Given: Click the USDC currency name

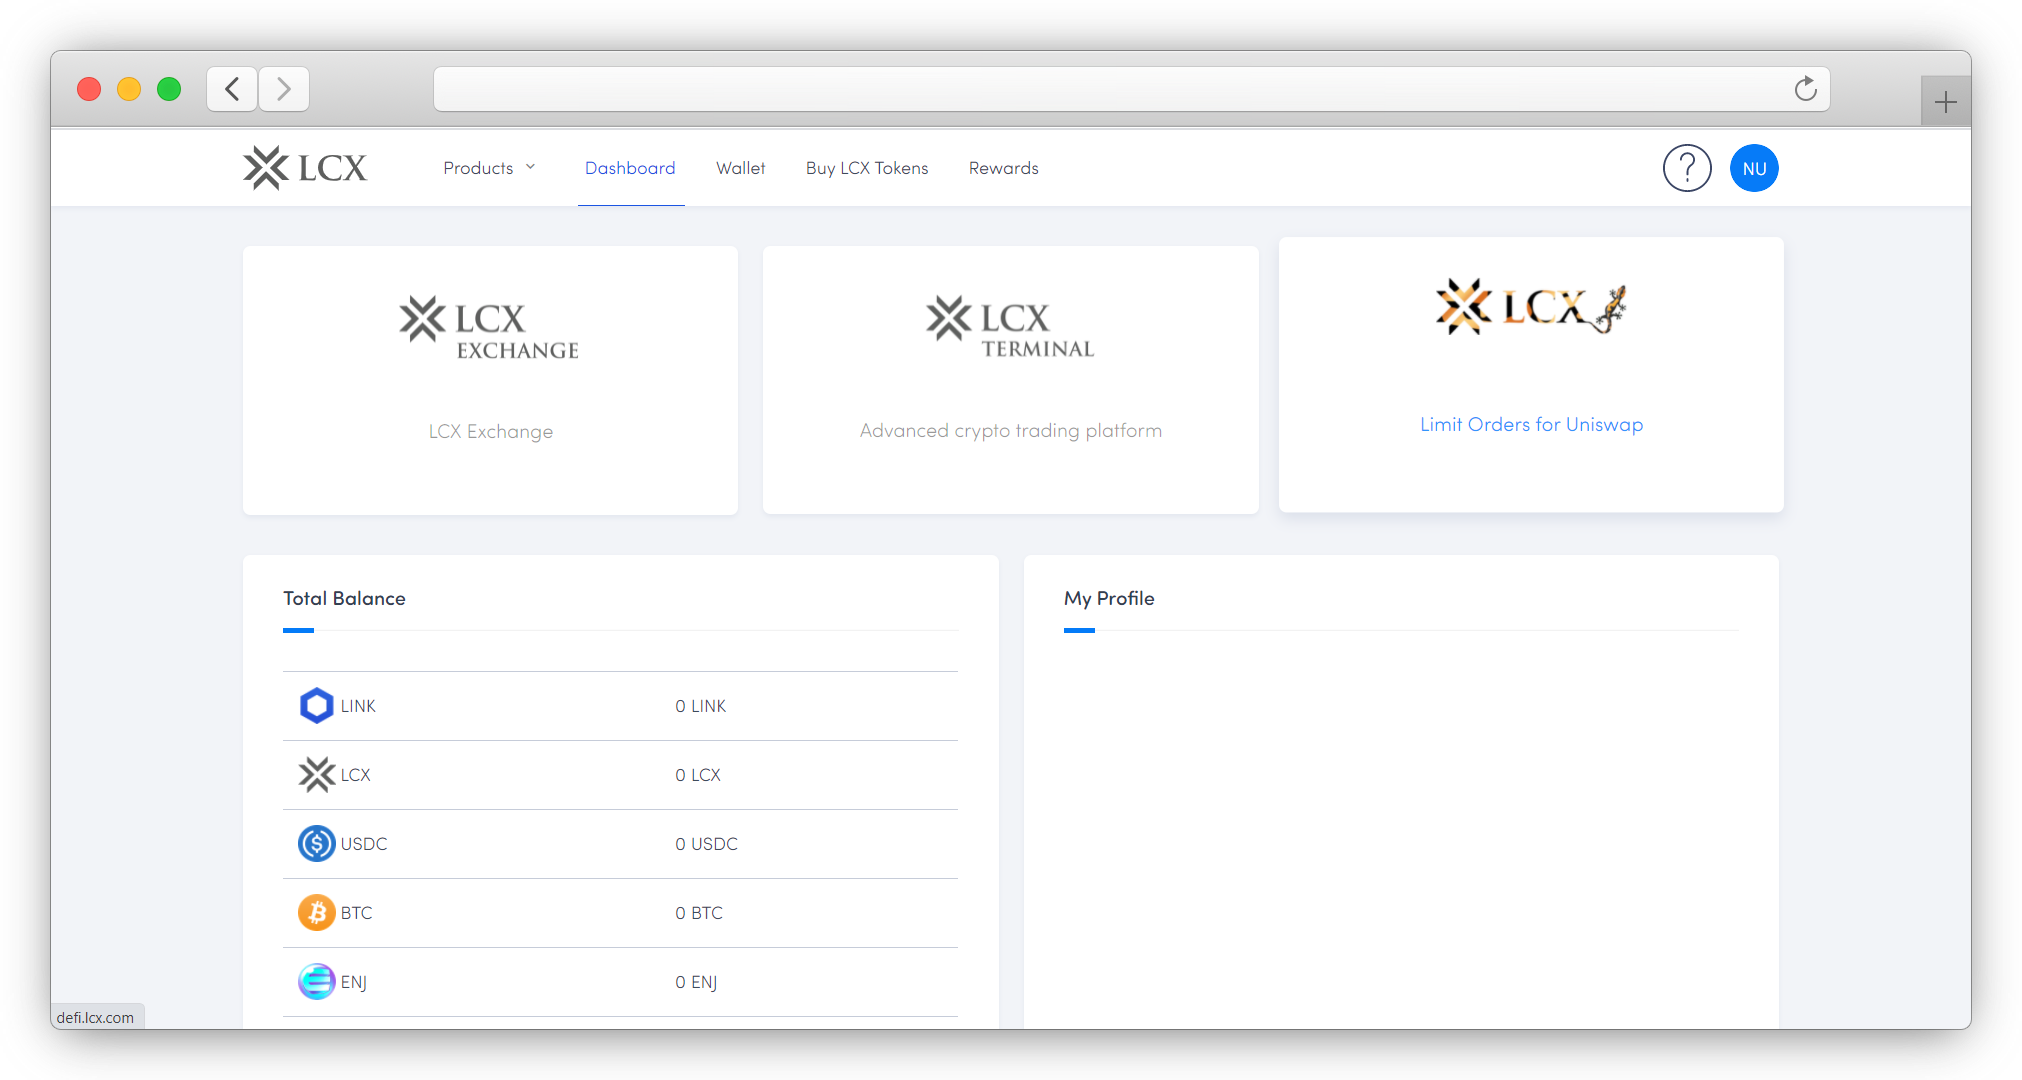Looking at the screenshot, I should [x=364, y=844].
